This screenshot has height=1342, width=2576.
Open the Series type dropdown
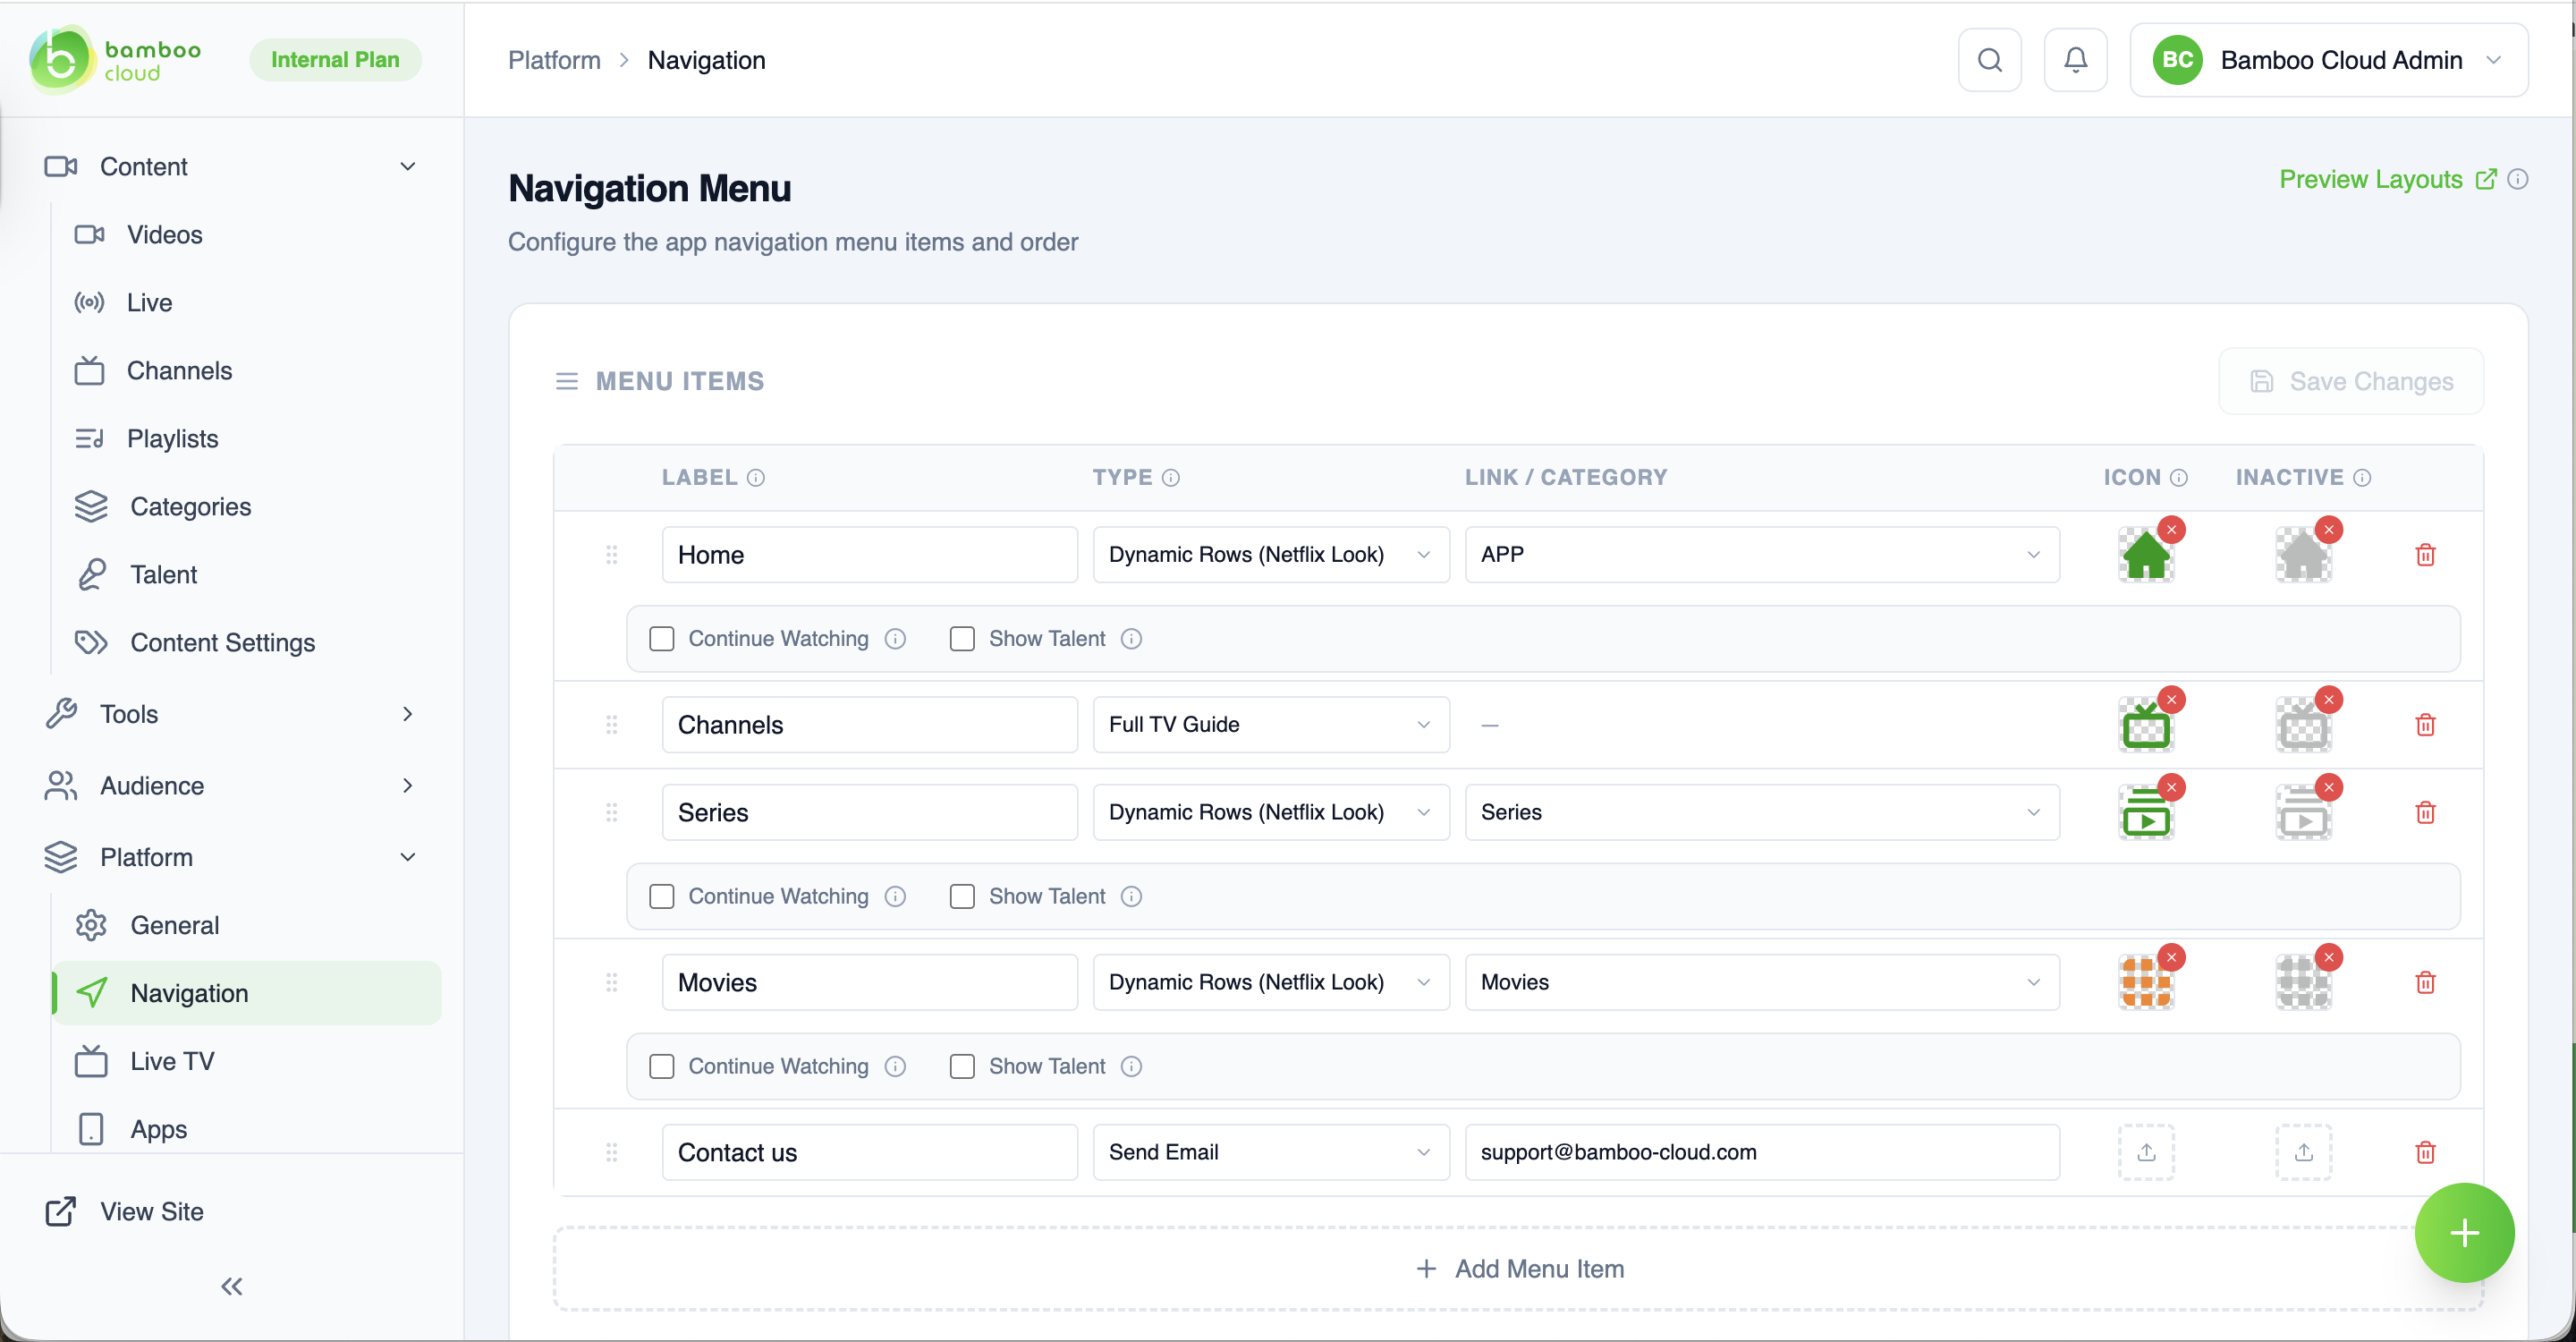[1271, 813]
